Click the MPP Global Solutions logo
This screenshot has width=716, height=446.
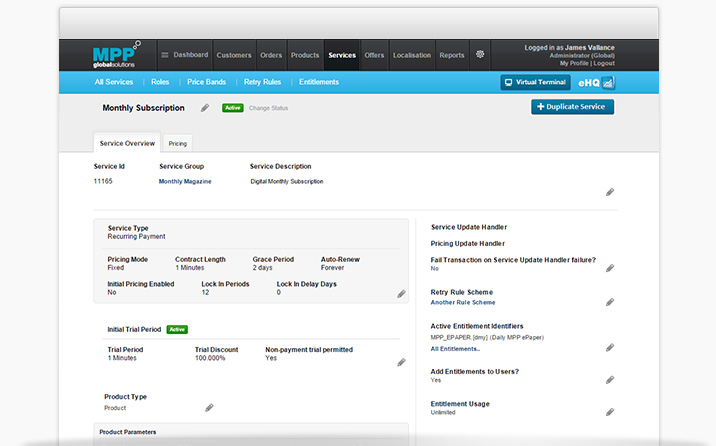pos(117,54)
